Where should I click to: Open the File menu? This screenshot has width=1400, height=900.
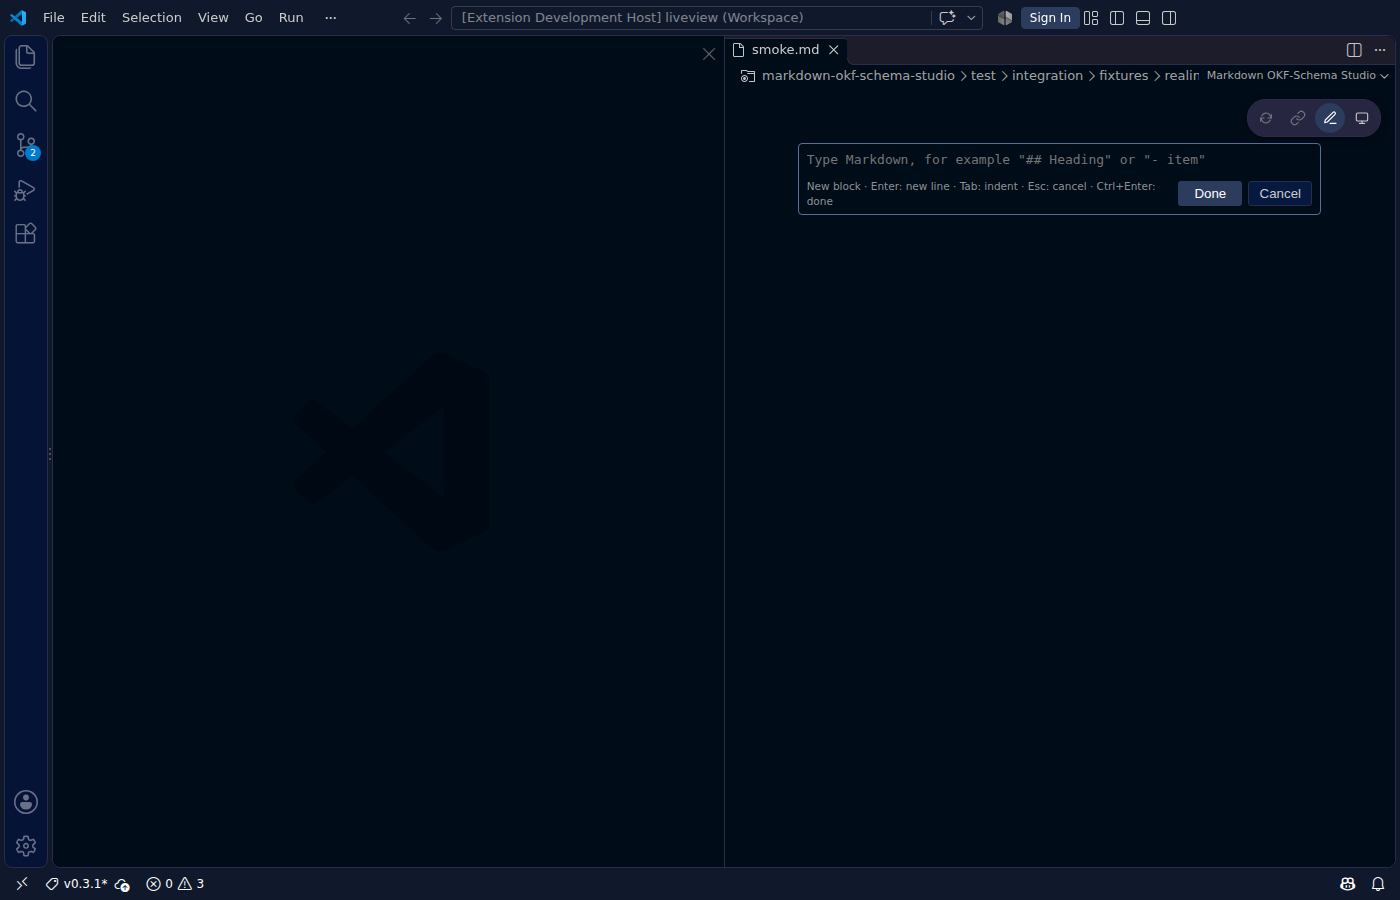point(54,18)
